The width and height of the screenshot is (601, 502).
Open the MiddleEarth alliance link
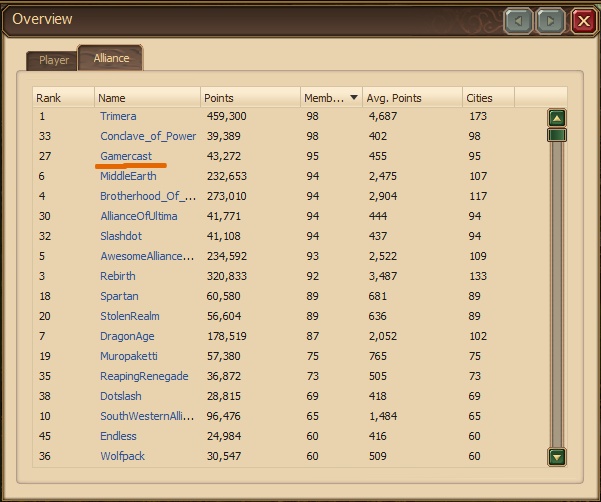point(128,176)
